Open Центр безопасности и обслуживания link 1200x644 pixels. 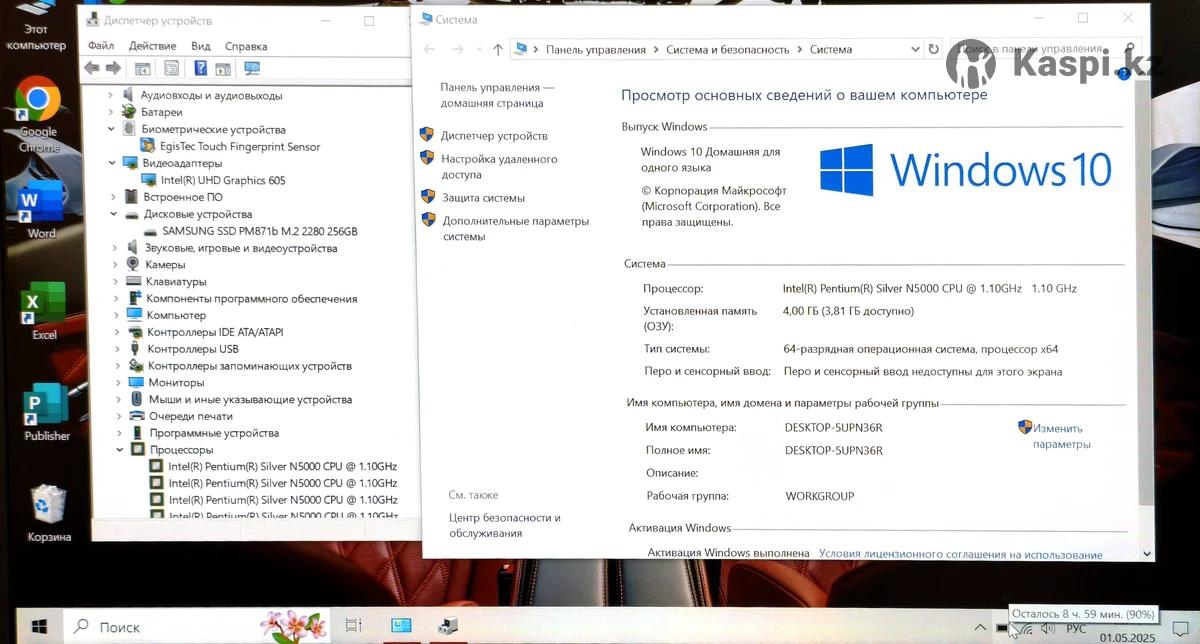point(505,525)
